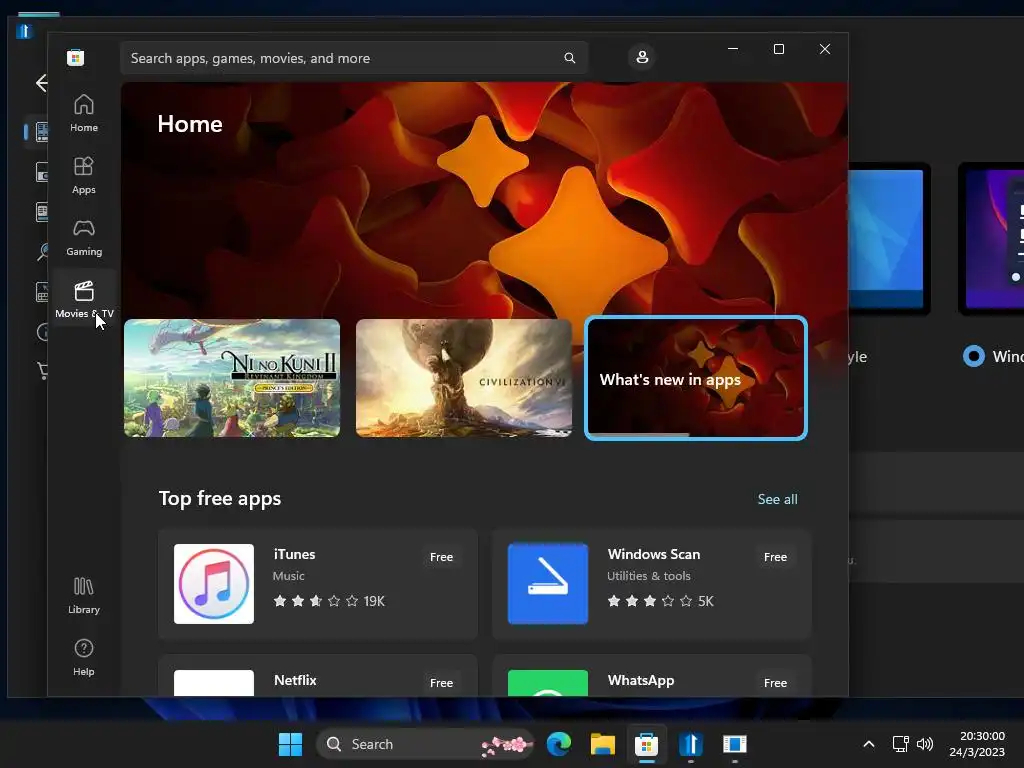Viewport: 1024px width, 768px height.
Task: Switch to blue Stardock app in taskbar
Action: coord(690,744)
